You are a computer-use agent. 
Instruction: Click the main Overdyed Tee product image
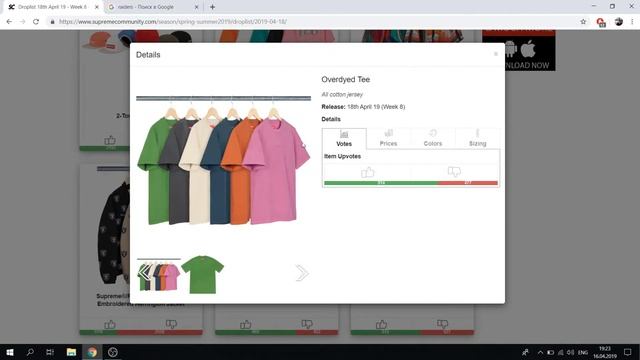tap(224, 160)
